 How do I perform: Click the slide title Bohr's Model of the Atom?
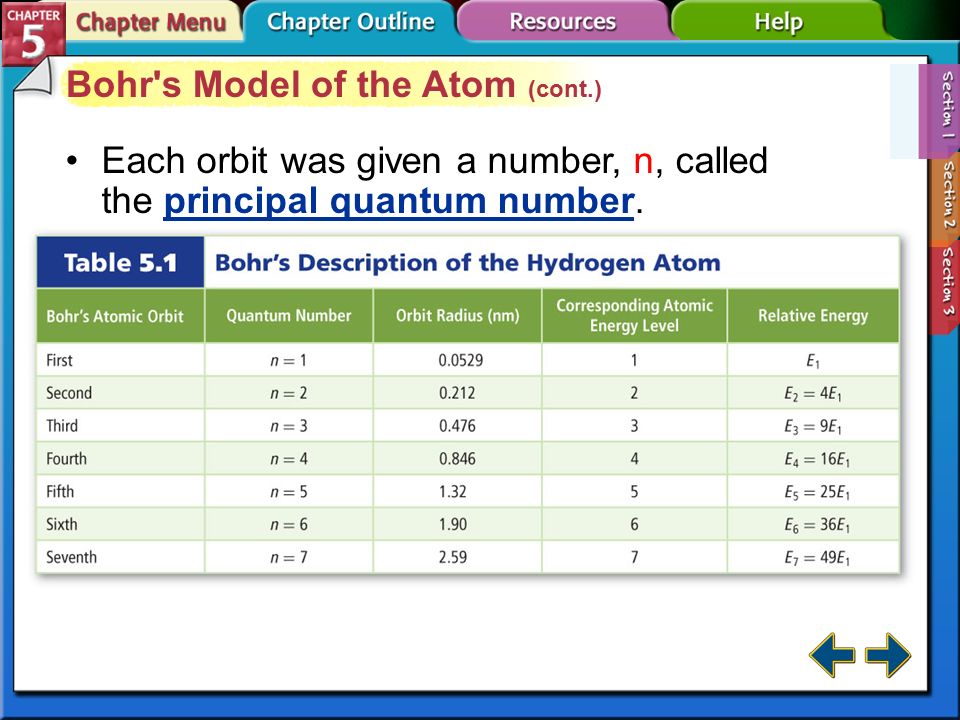point(291,84)
